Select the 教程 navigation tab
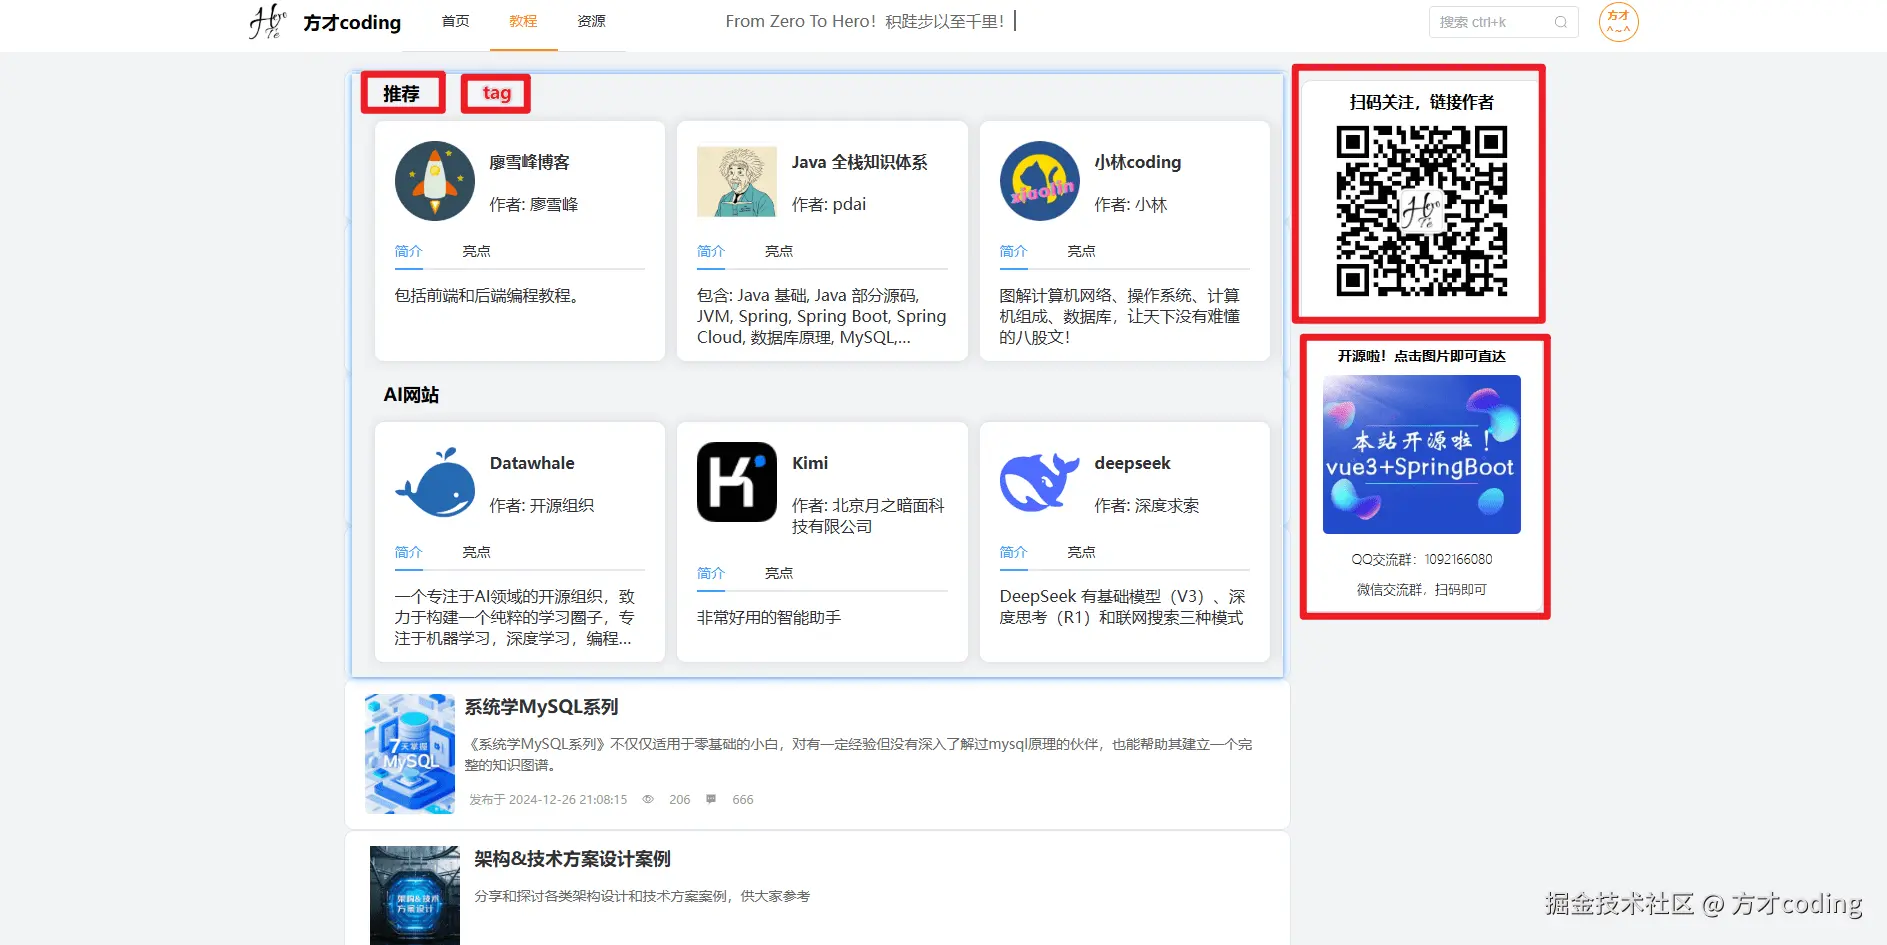This screenshot has height=945, width=1887. pyautogui.click(x=523, y=21)
